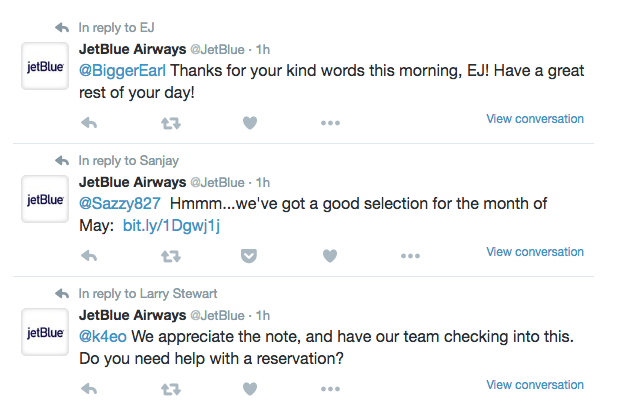Open more options on @k4eo tweet
The width and height of the screenshot is (625, 409).
click(x=330, y=388)
